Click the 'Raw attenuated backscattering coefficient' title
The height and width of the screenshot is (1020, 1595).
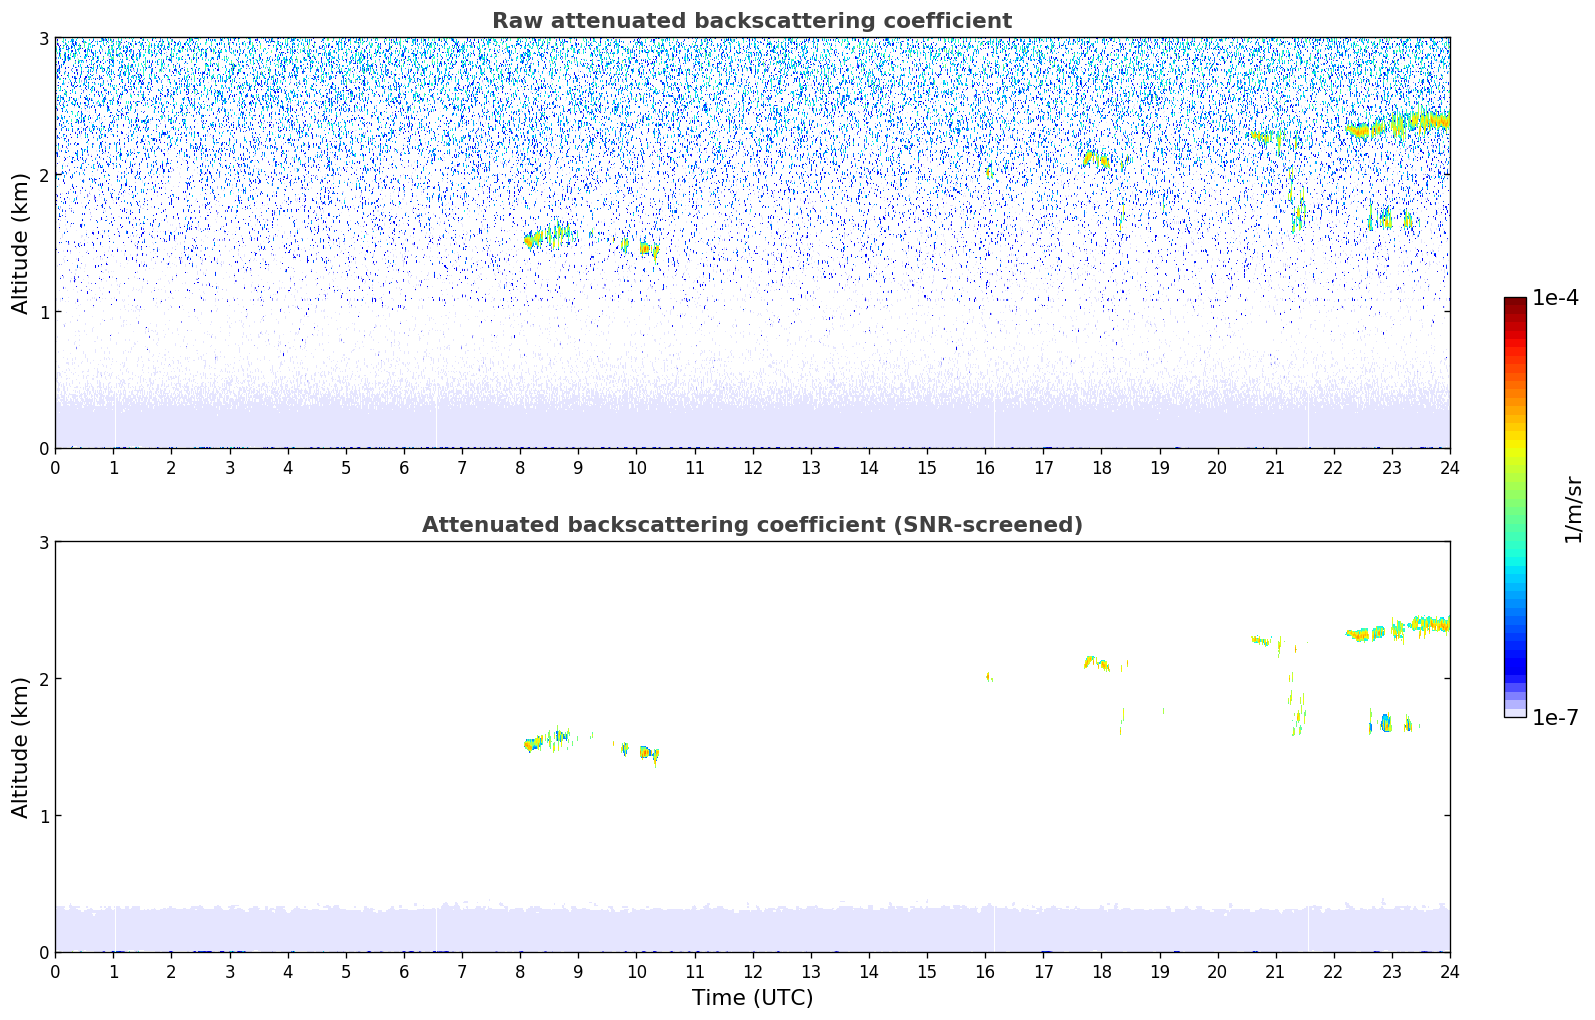click(x=751, y=21)
